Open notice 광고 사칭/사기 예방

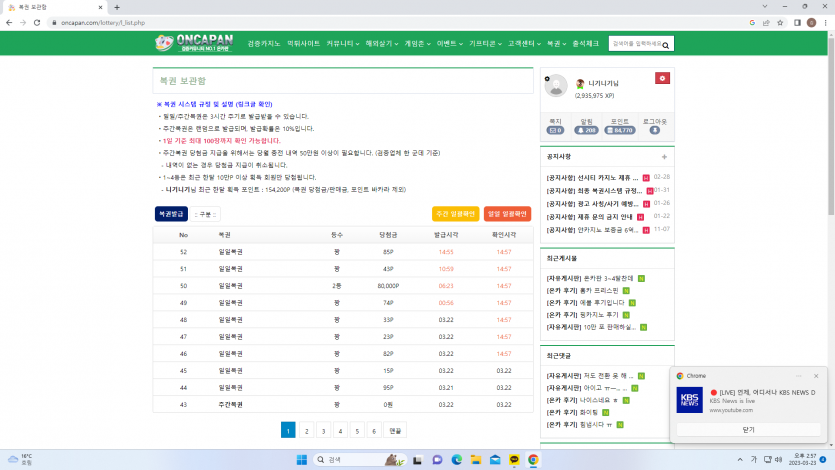592,204
